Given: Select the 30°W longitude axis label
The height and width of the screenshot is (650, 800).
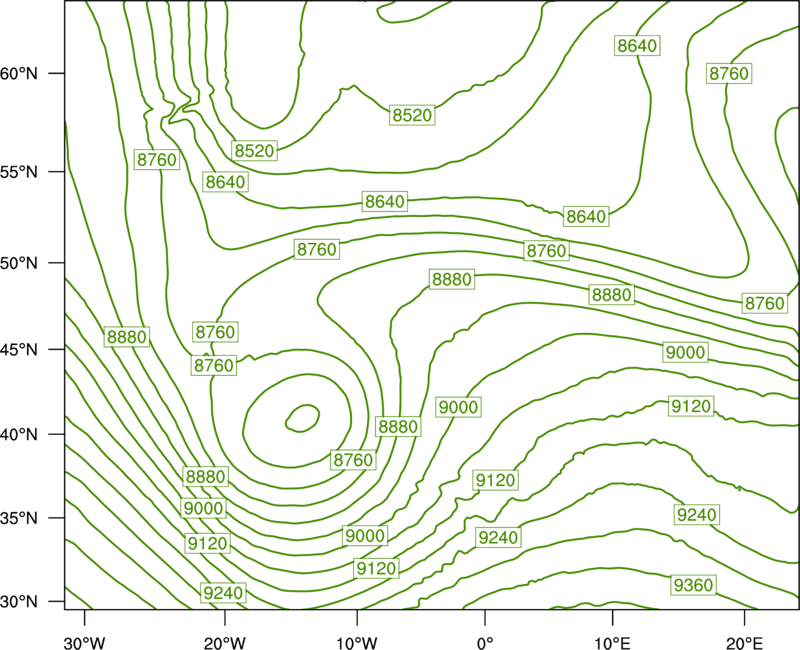Looking at the screenshot, I should 85,643.
